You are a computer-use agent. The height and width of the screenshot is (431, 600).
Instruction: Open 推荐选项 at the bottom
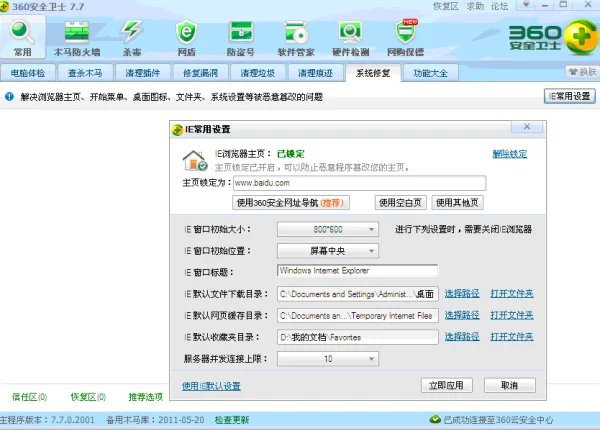146,397
